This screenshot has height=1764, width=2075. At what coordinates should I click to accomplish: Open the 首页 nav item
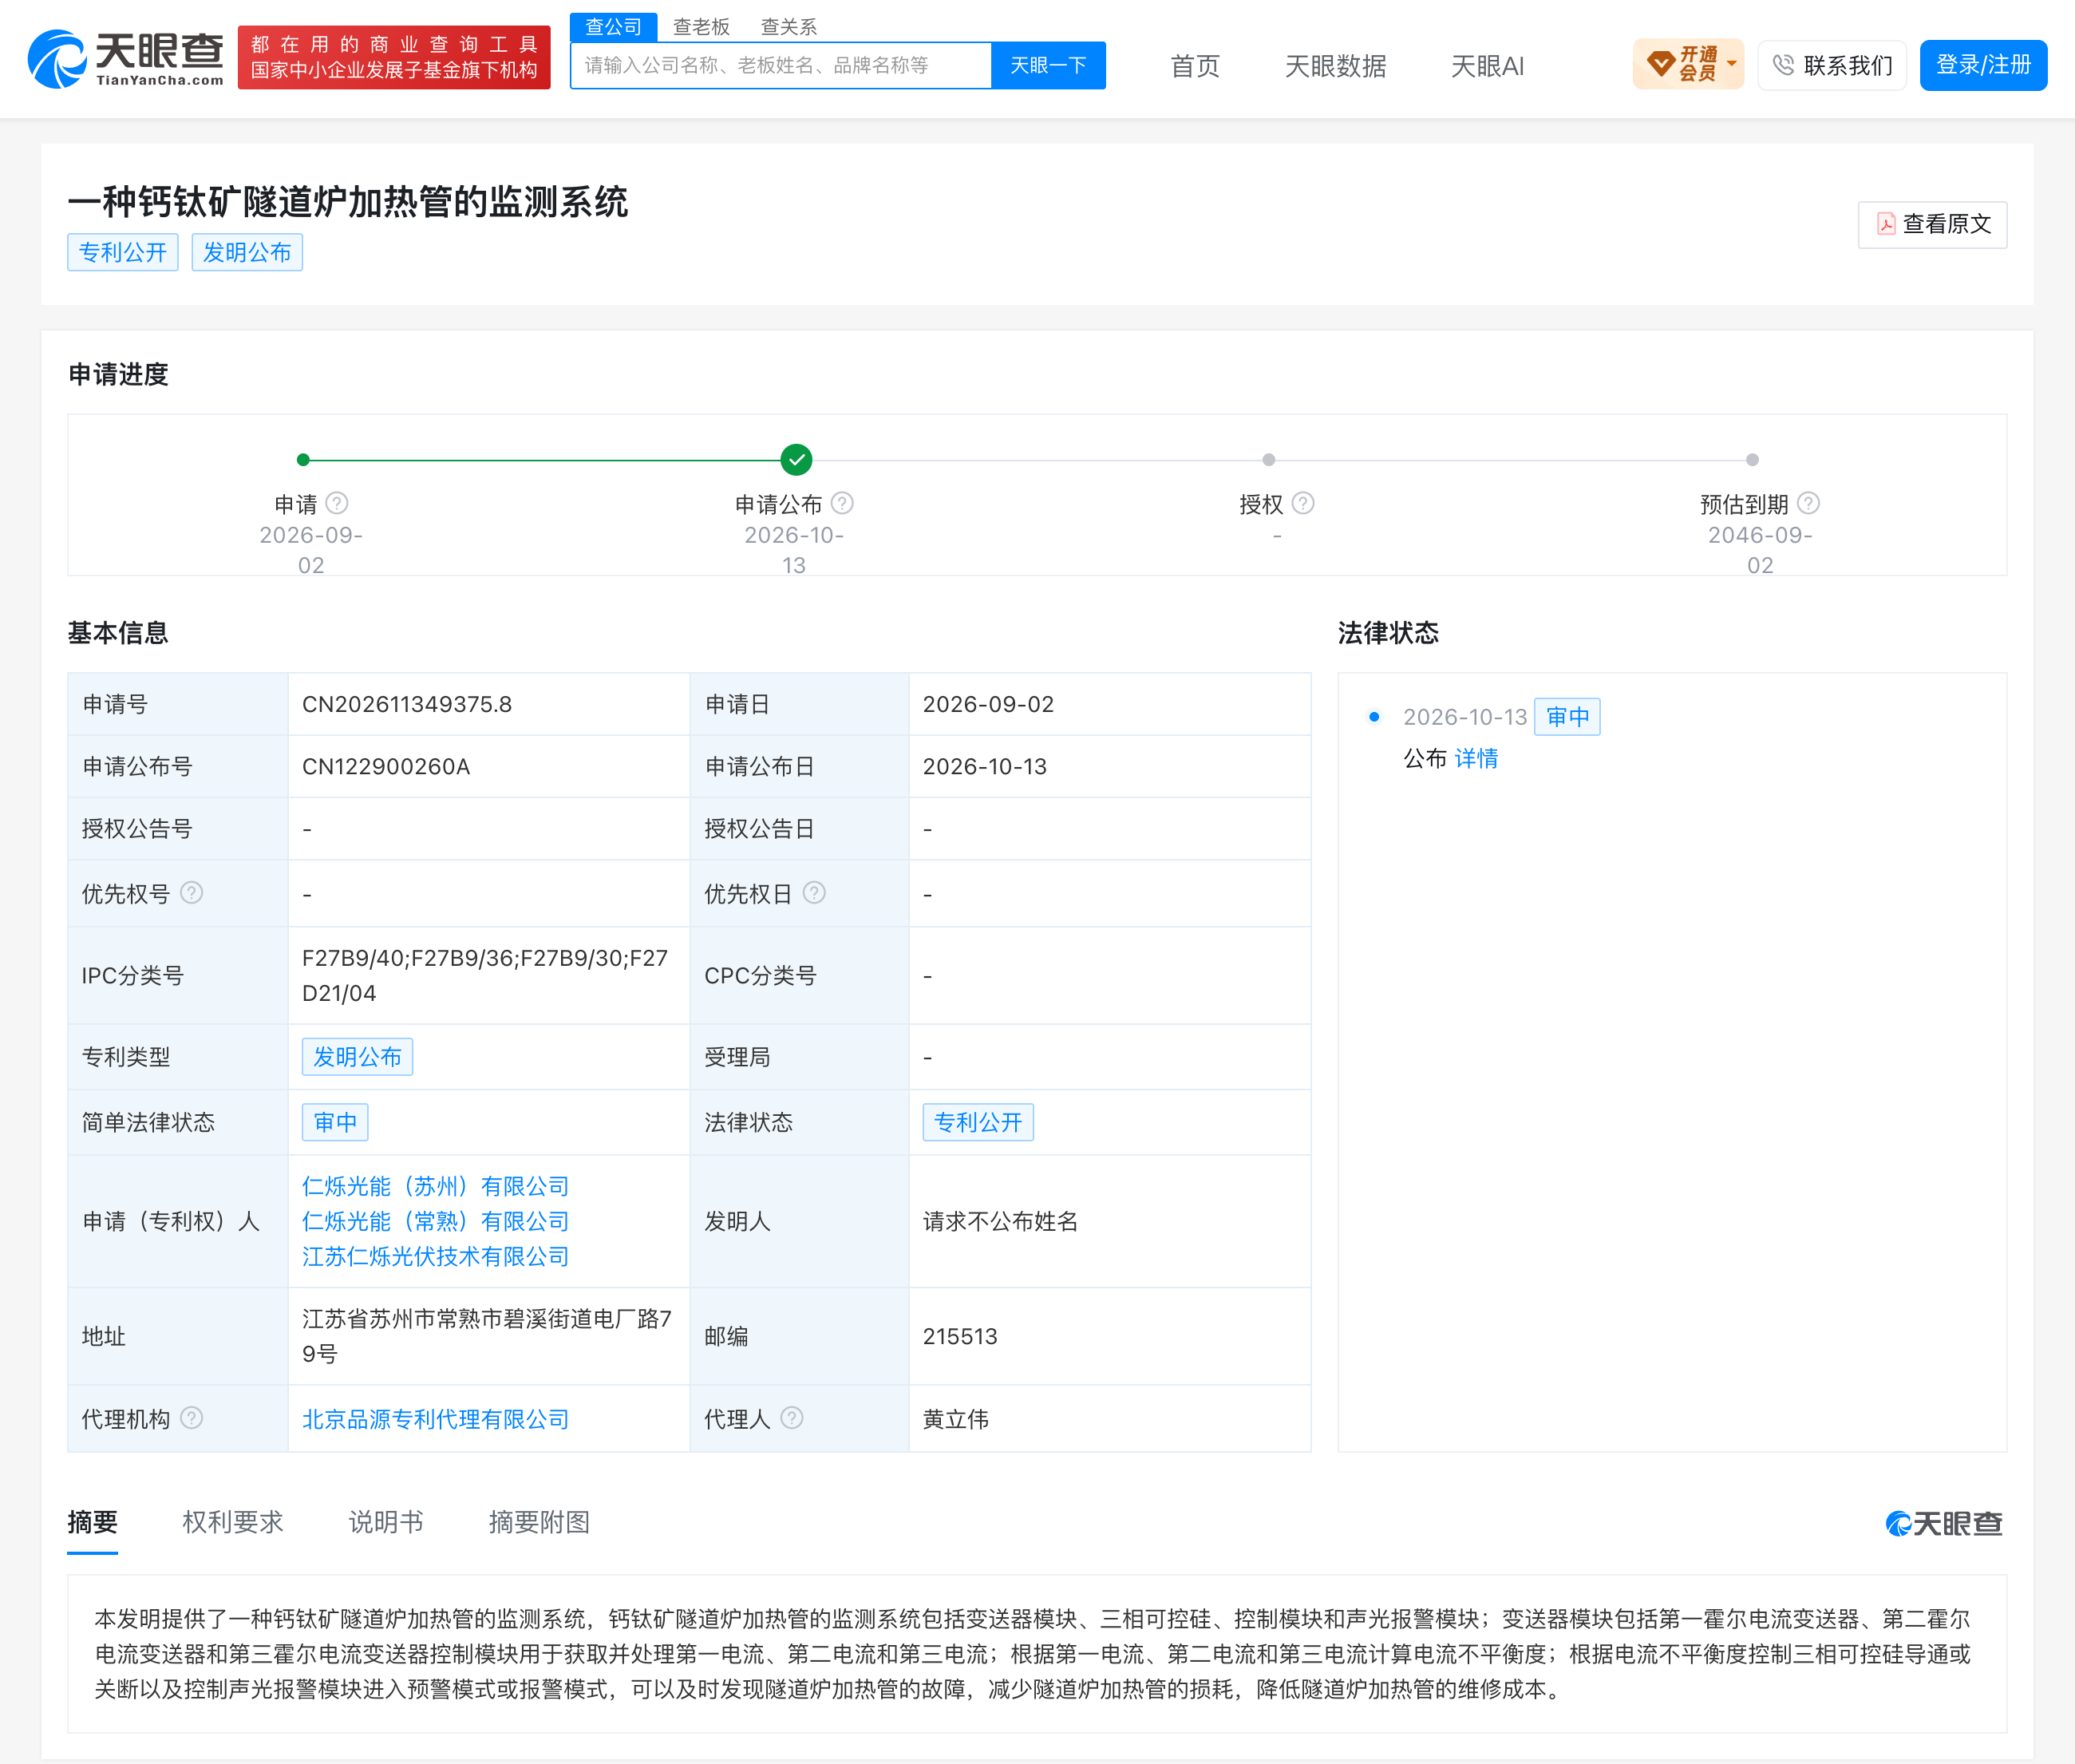[1195, 66]
